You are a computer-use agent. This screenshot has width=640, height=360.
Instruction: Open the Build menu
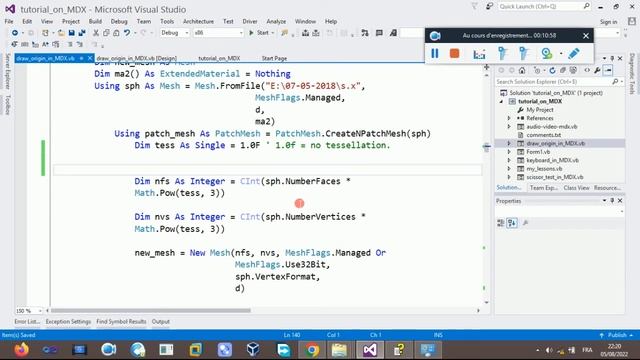click(95, 21)
